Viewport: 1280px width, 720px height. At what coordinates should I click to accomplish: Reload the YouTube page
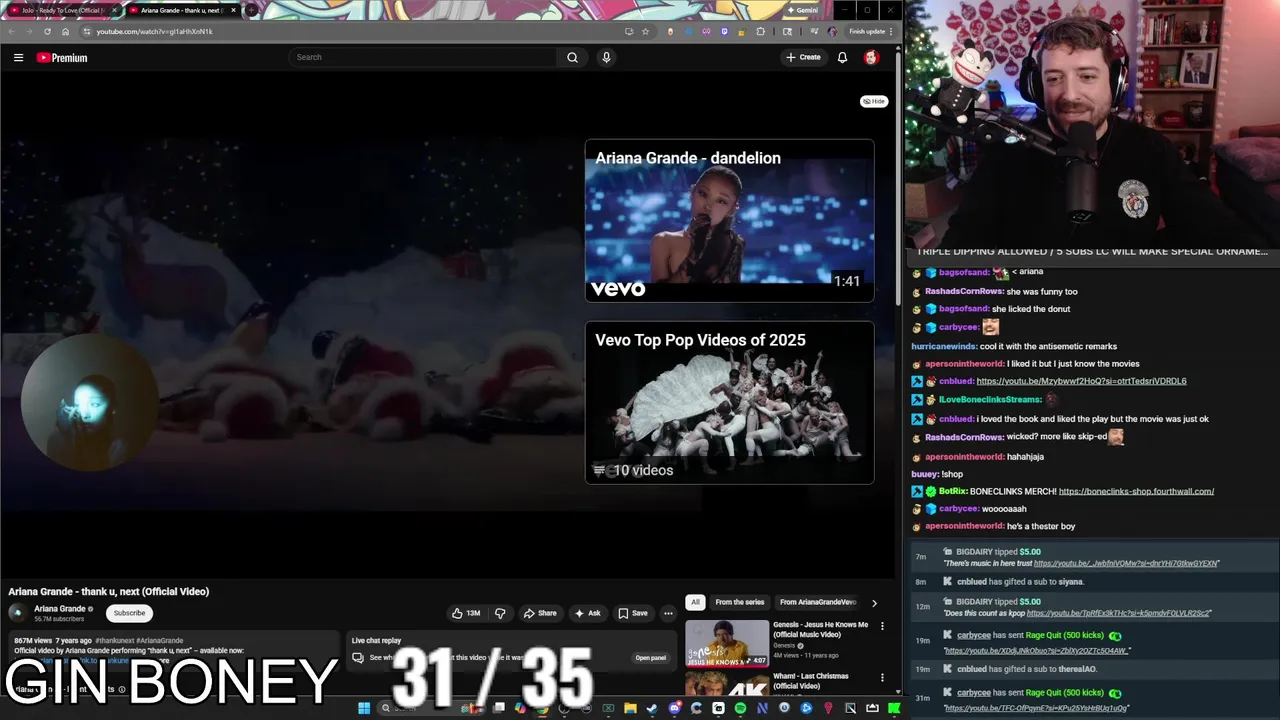47,31
